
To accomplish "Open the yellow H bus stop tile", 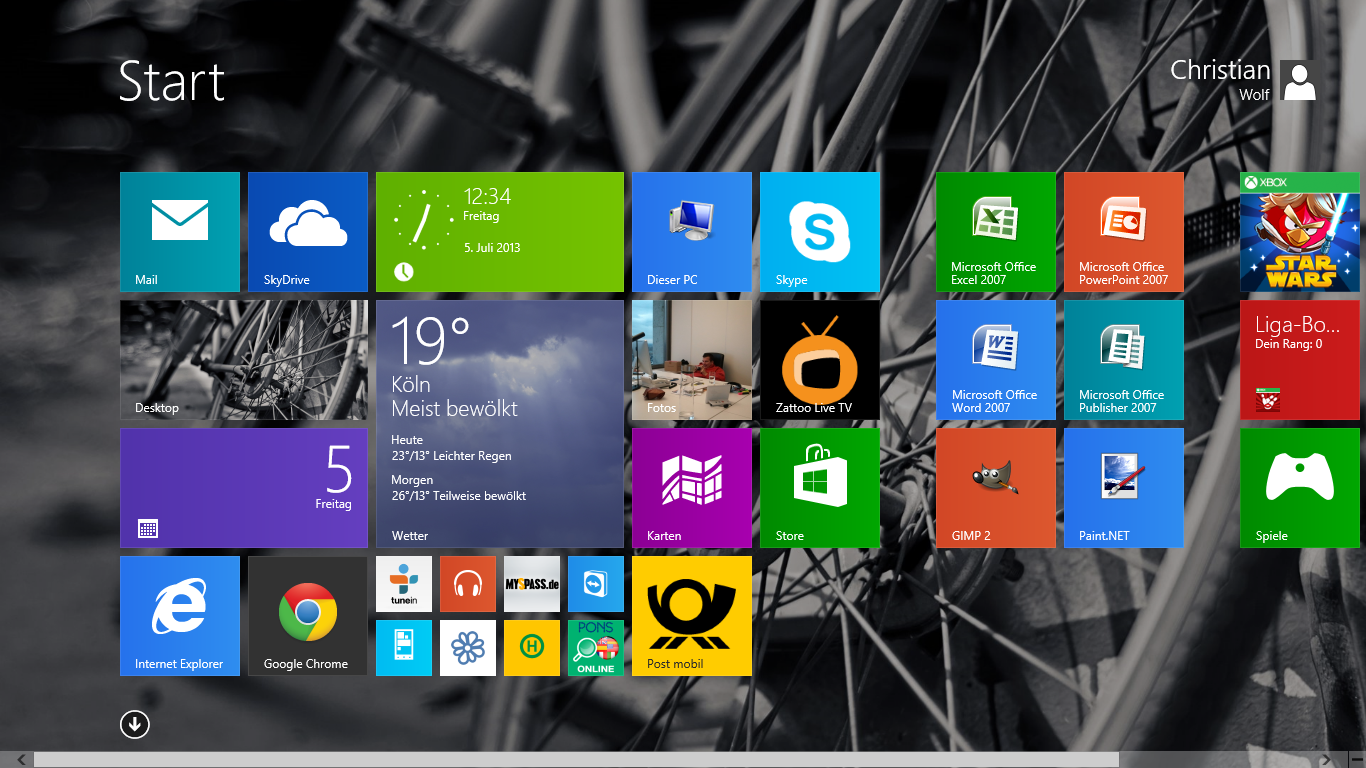I will (x=532, y=648).
